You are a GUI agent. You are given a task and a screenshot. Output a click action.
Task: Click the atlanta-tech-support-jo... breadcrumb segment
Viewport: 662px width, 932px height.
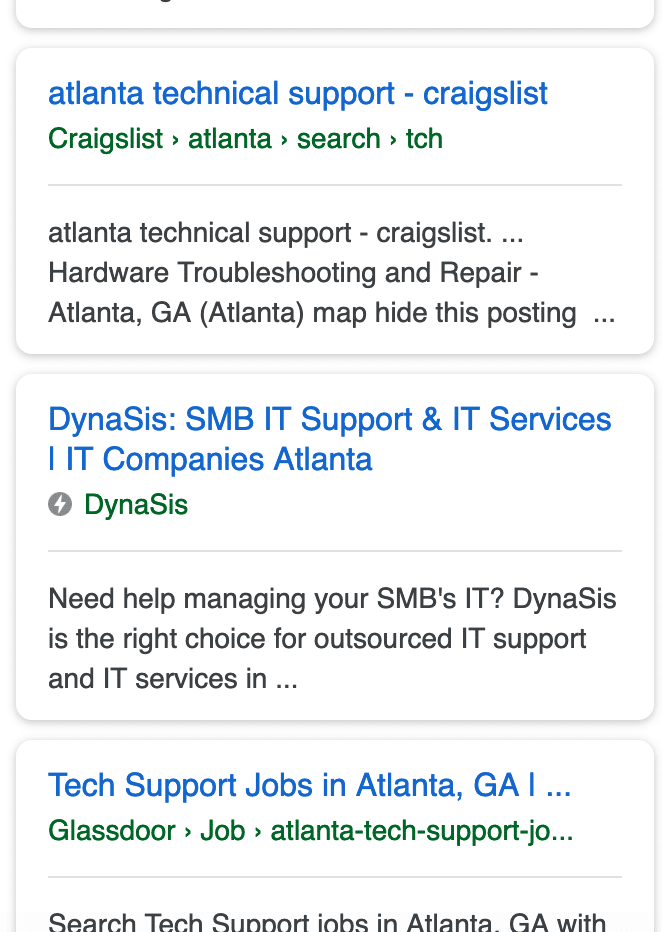pyautogui.click(x=422, y=830)
